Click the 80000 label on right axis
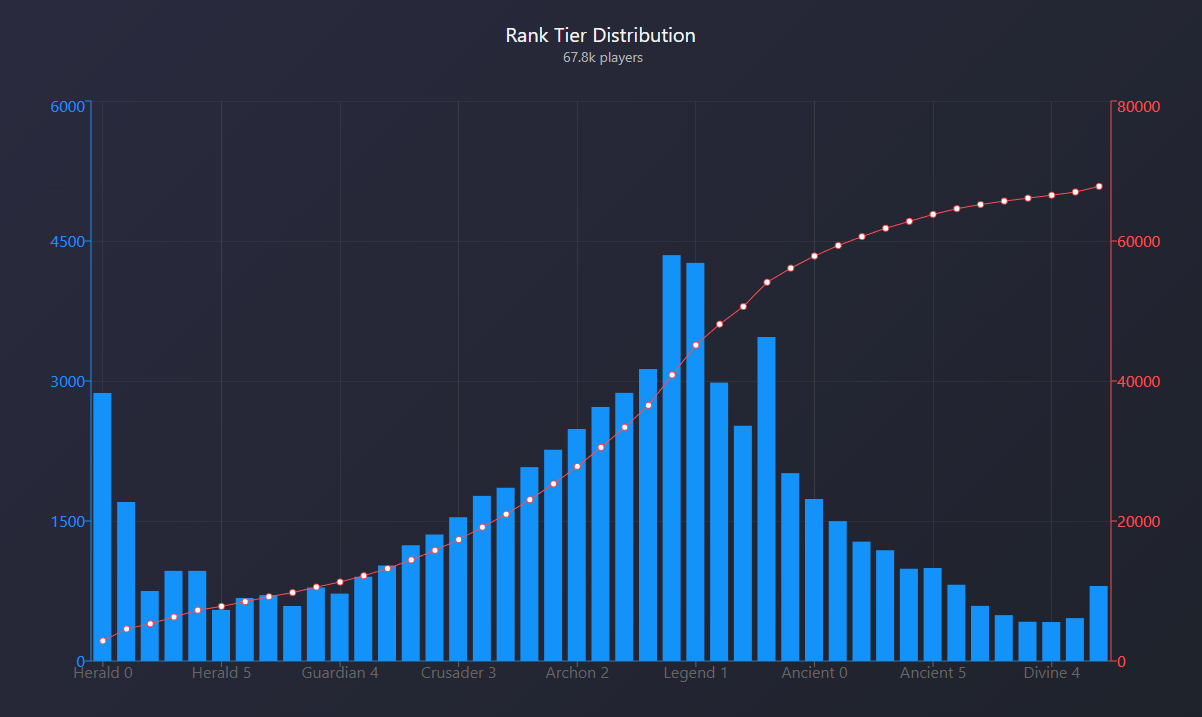1202x717 pixels. click(1138, 107)
